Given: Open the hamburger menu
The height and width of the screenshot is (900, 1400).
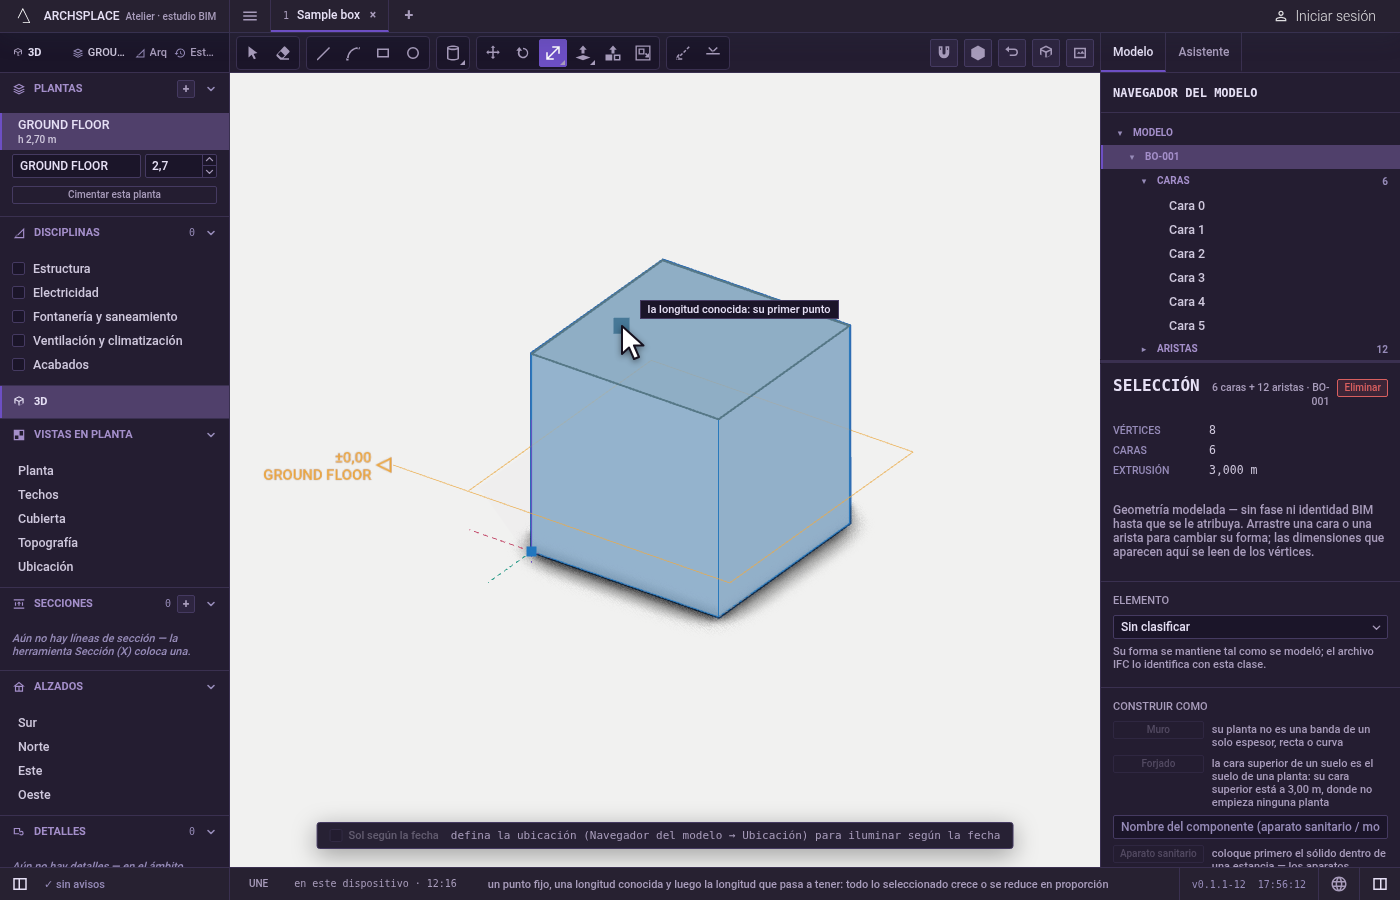Looking at the screenshot, I should point(250,16).
